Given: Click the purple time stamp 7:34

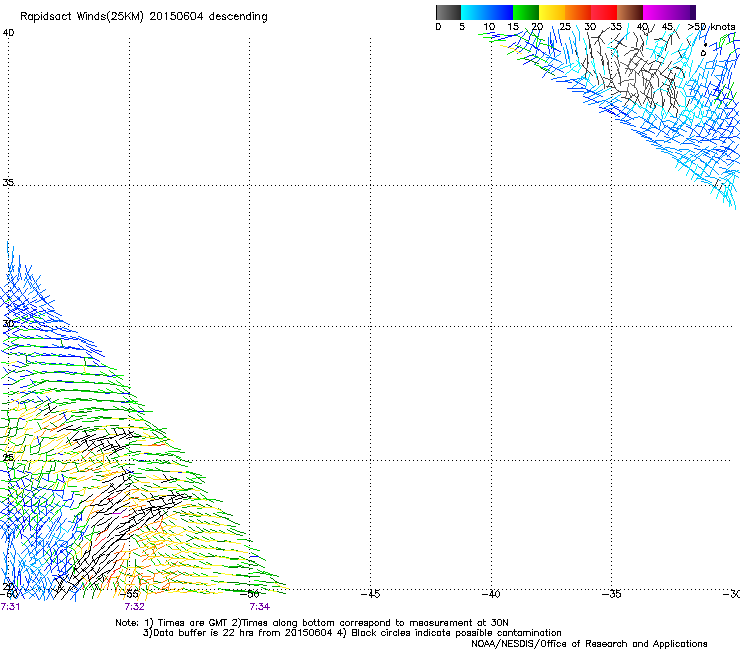Looking at the screenshot, I should tap(260, 607).
